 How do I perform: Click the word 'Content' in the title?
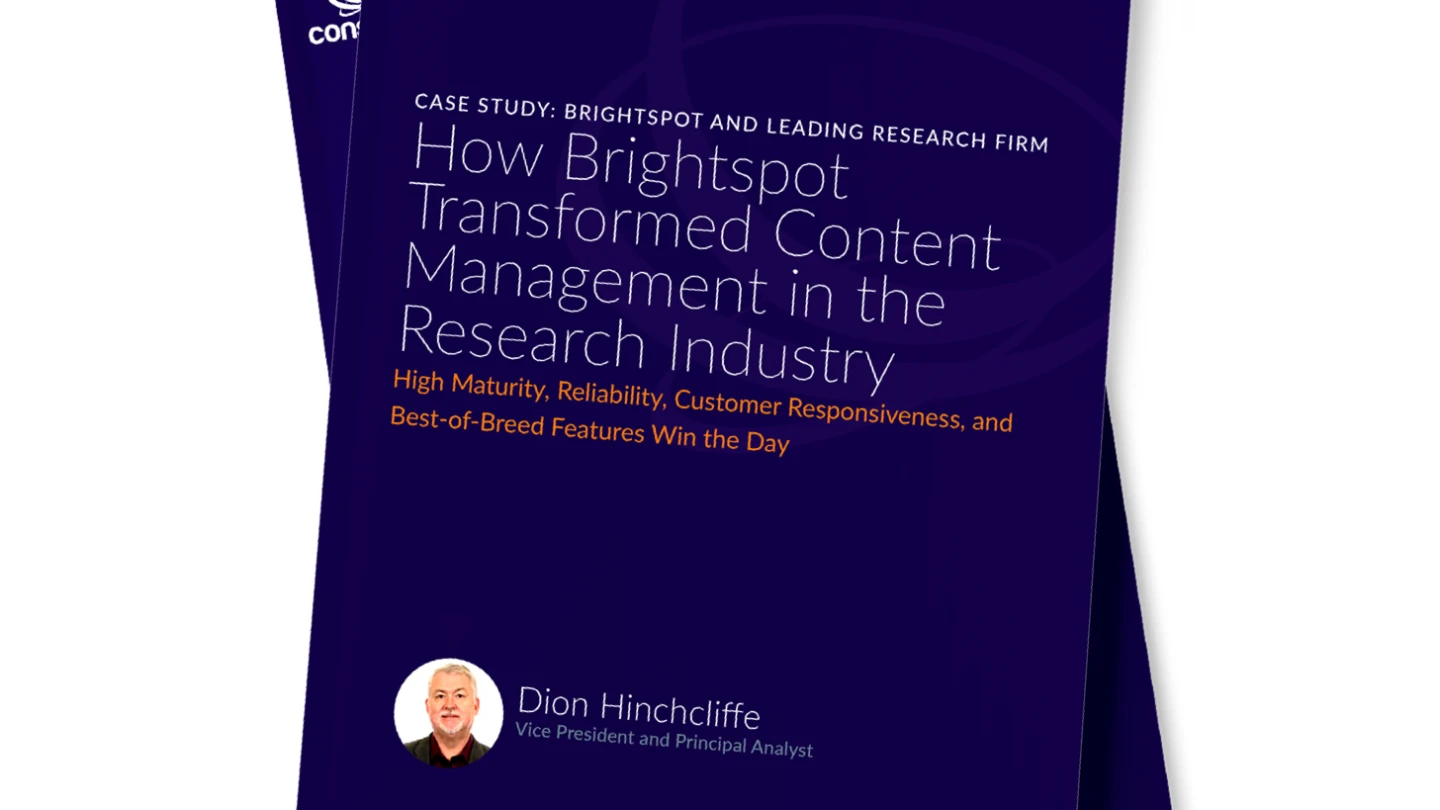tap(887, 238)
